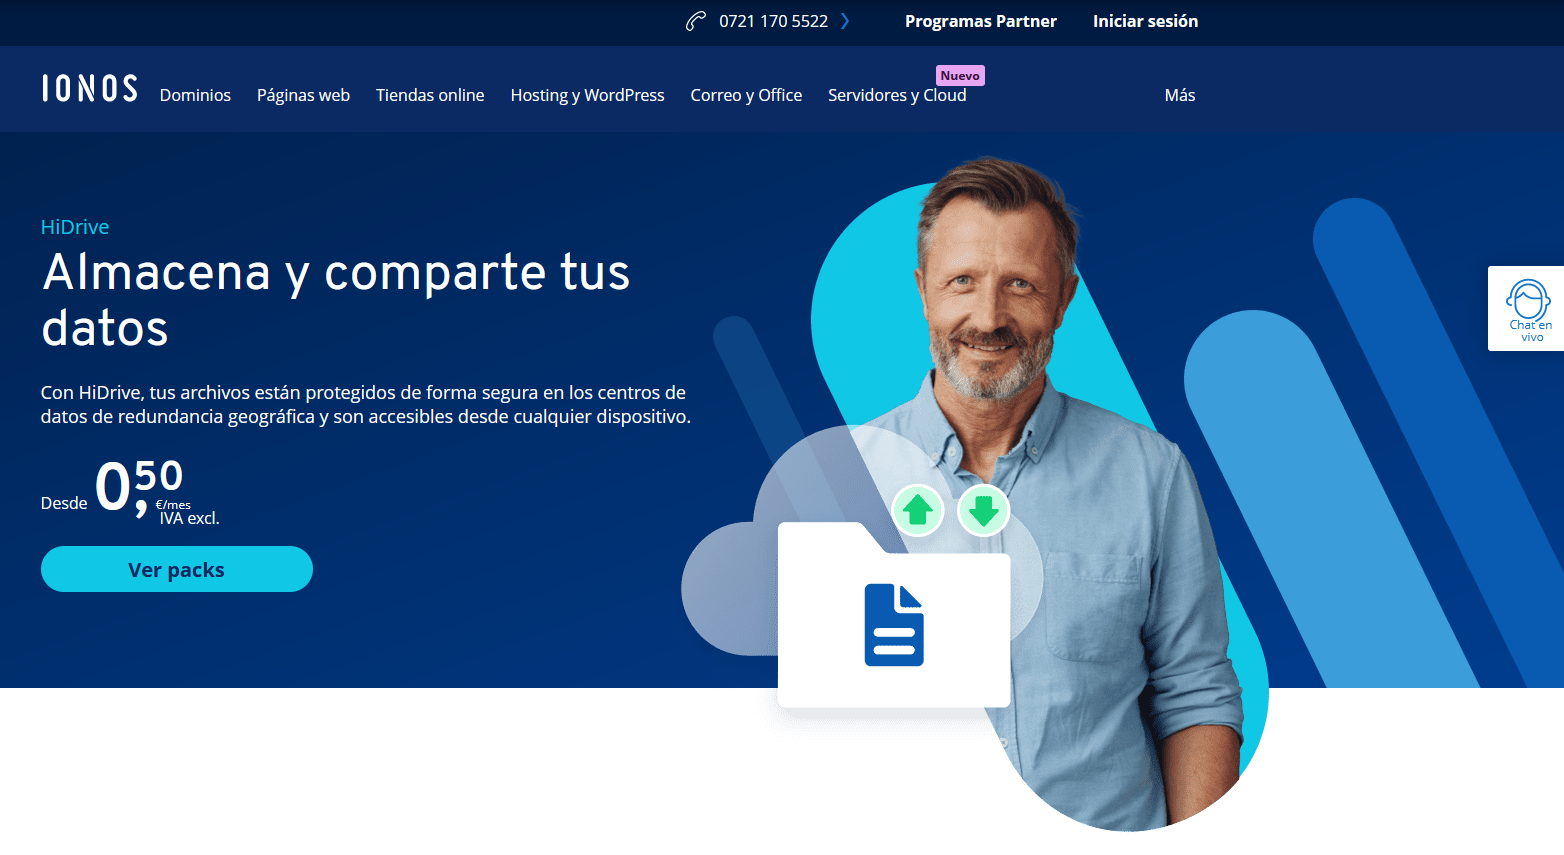Image resolution: width=1564 pixels, height=855 pixels.
Task: Click the IONOS logo
Action: coord(90,88)
